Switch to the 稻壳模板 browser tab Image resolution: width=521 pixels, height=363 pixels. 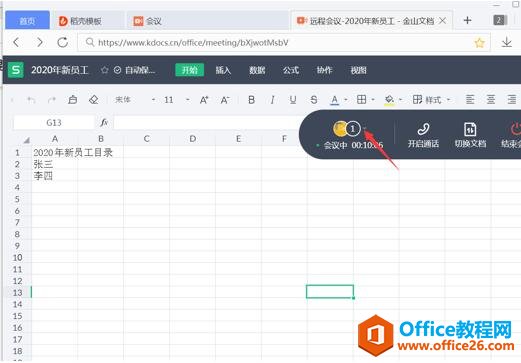88,21
